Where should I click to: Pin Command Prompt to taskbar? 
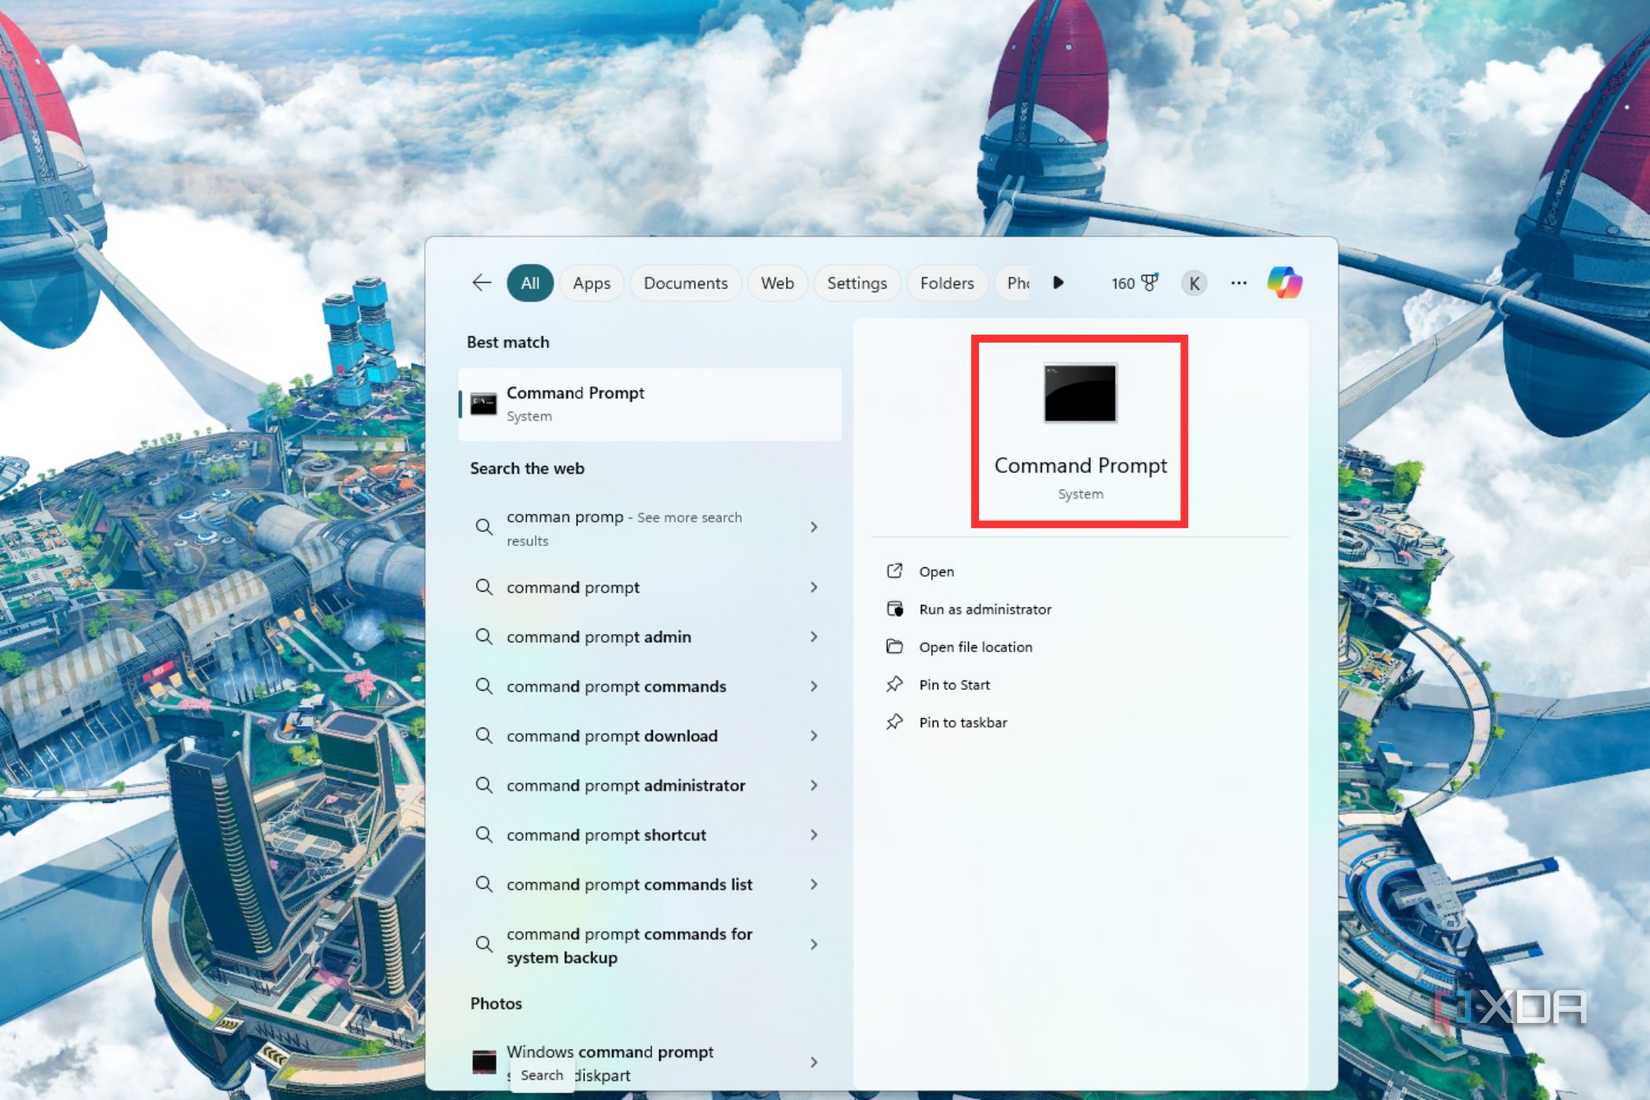point(963,722)
